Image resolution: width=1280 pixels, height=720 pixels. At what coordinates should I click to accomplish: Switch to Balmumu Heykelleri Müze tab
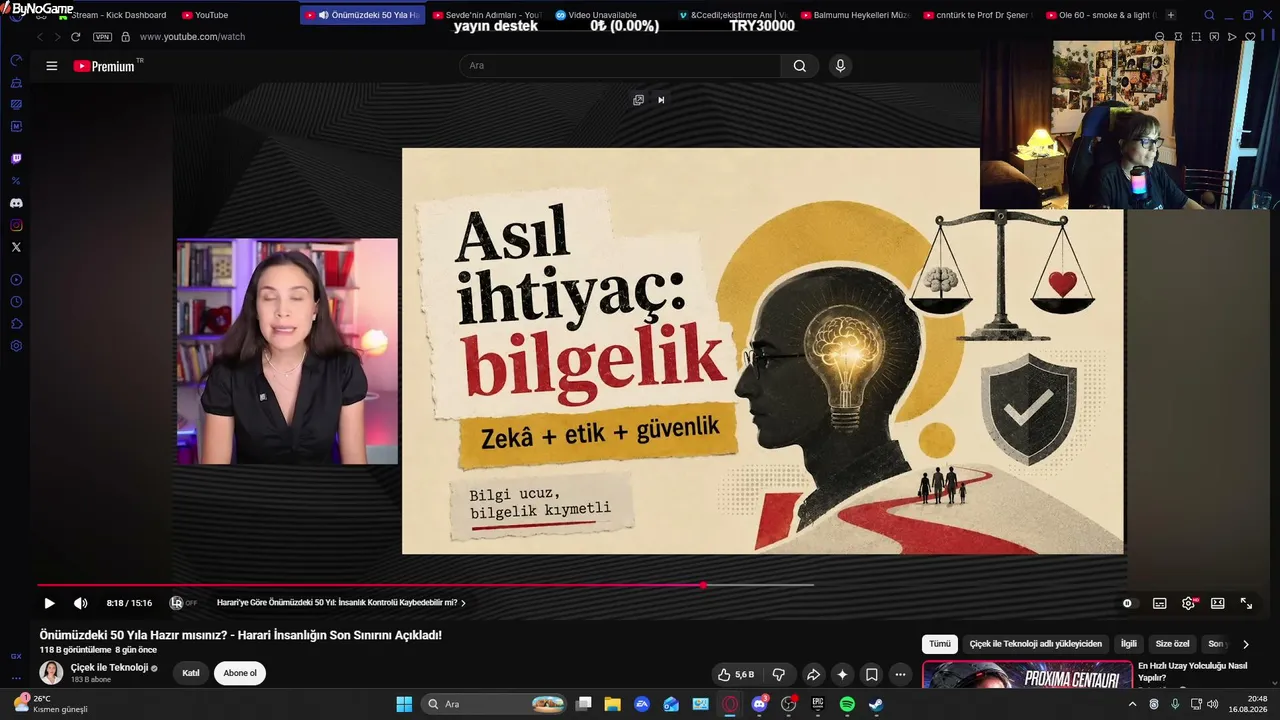857,15
